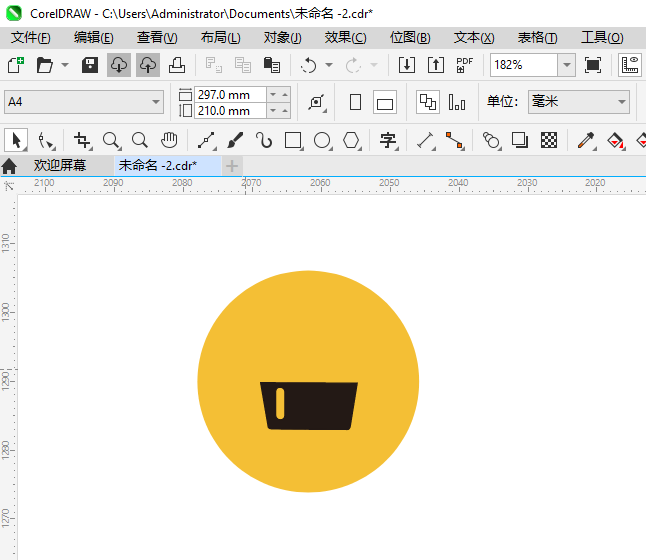Click the Save floppy disk icon
The width and height of the screenshot is (646, 560).
point(90,65)
